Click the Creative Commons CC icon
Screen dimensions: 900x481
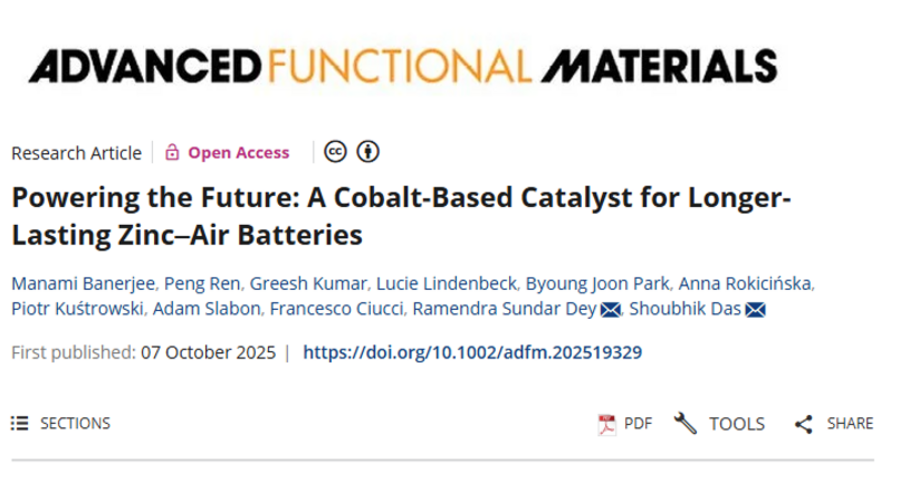336,152
